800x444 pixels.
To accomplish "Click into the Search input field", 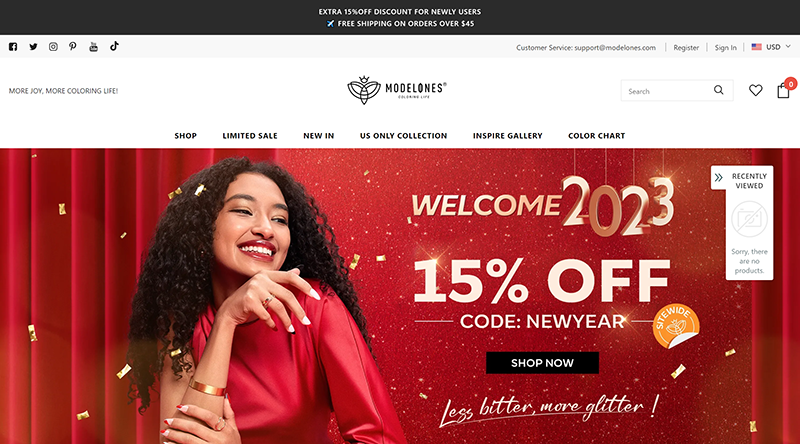I will pyautogui.click(x=667, y=91).
